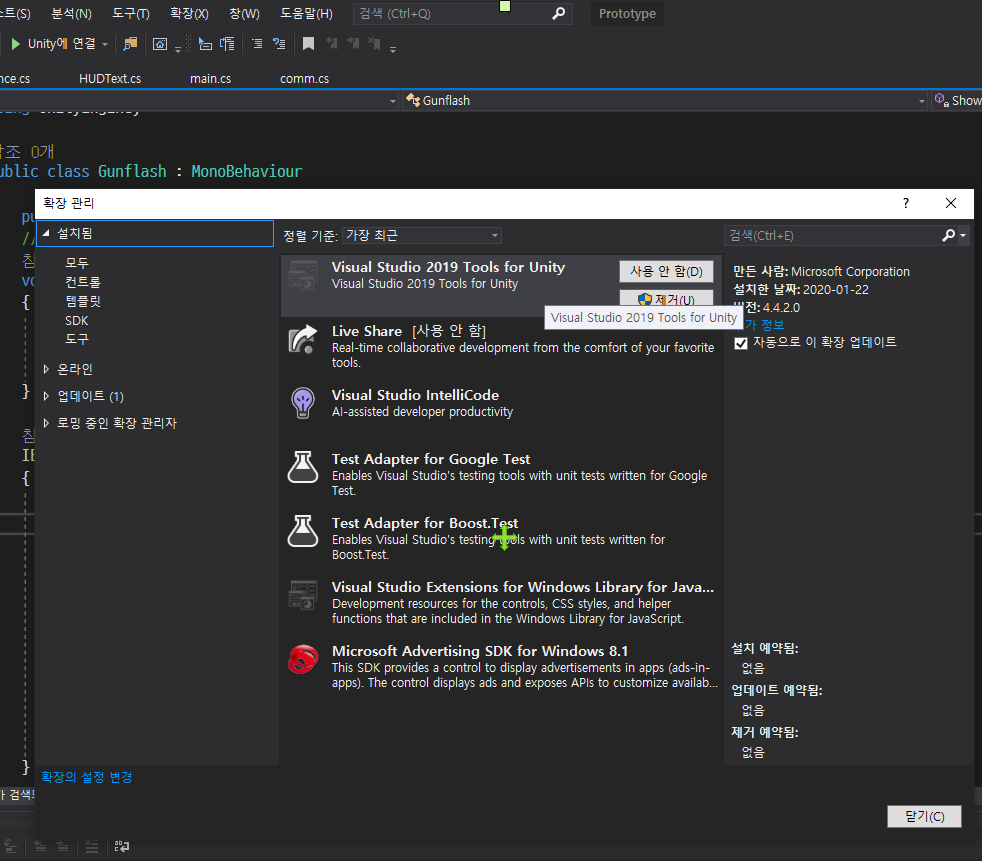Select the Live Share list entry title
The image size is (982, 861).
point(367,331)
